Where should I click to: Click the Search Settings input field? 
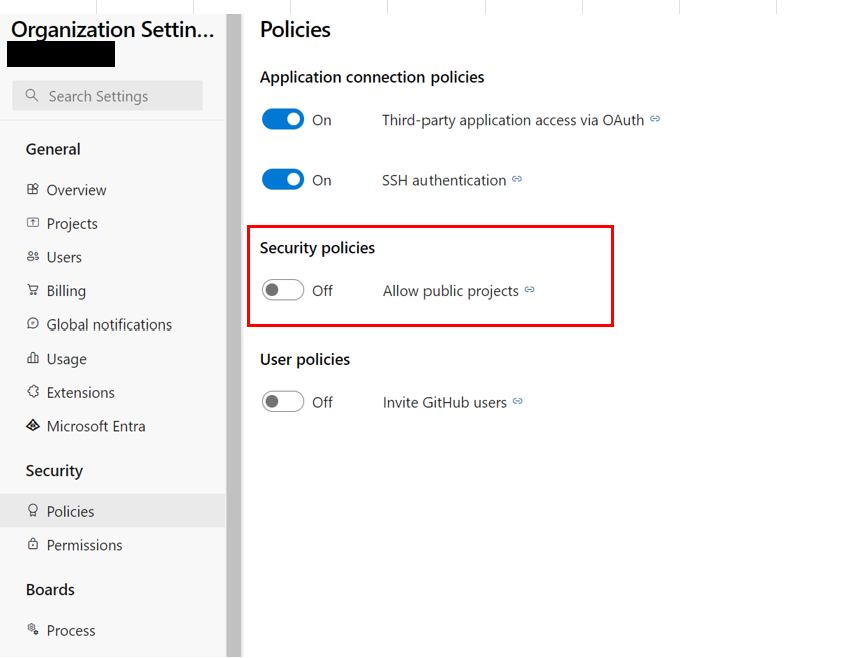tap(108, 96)
